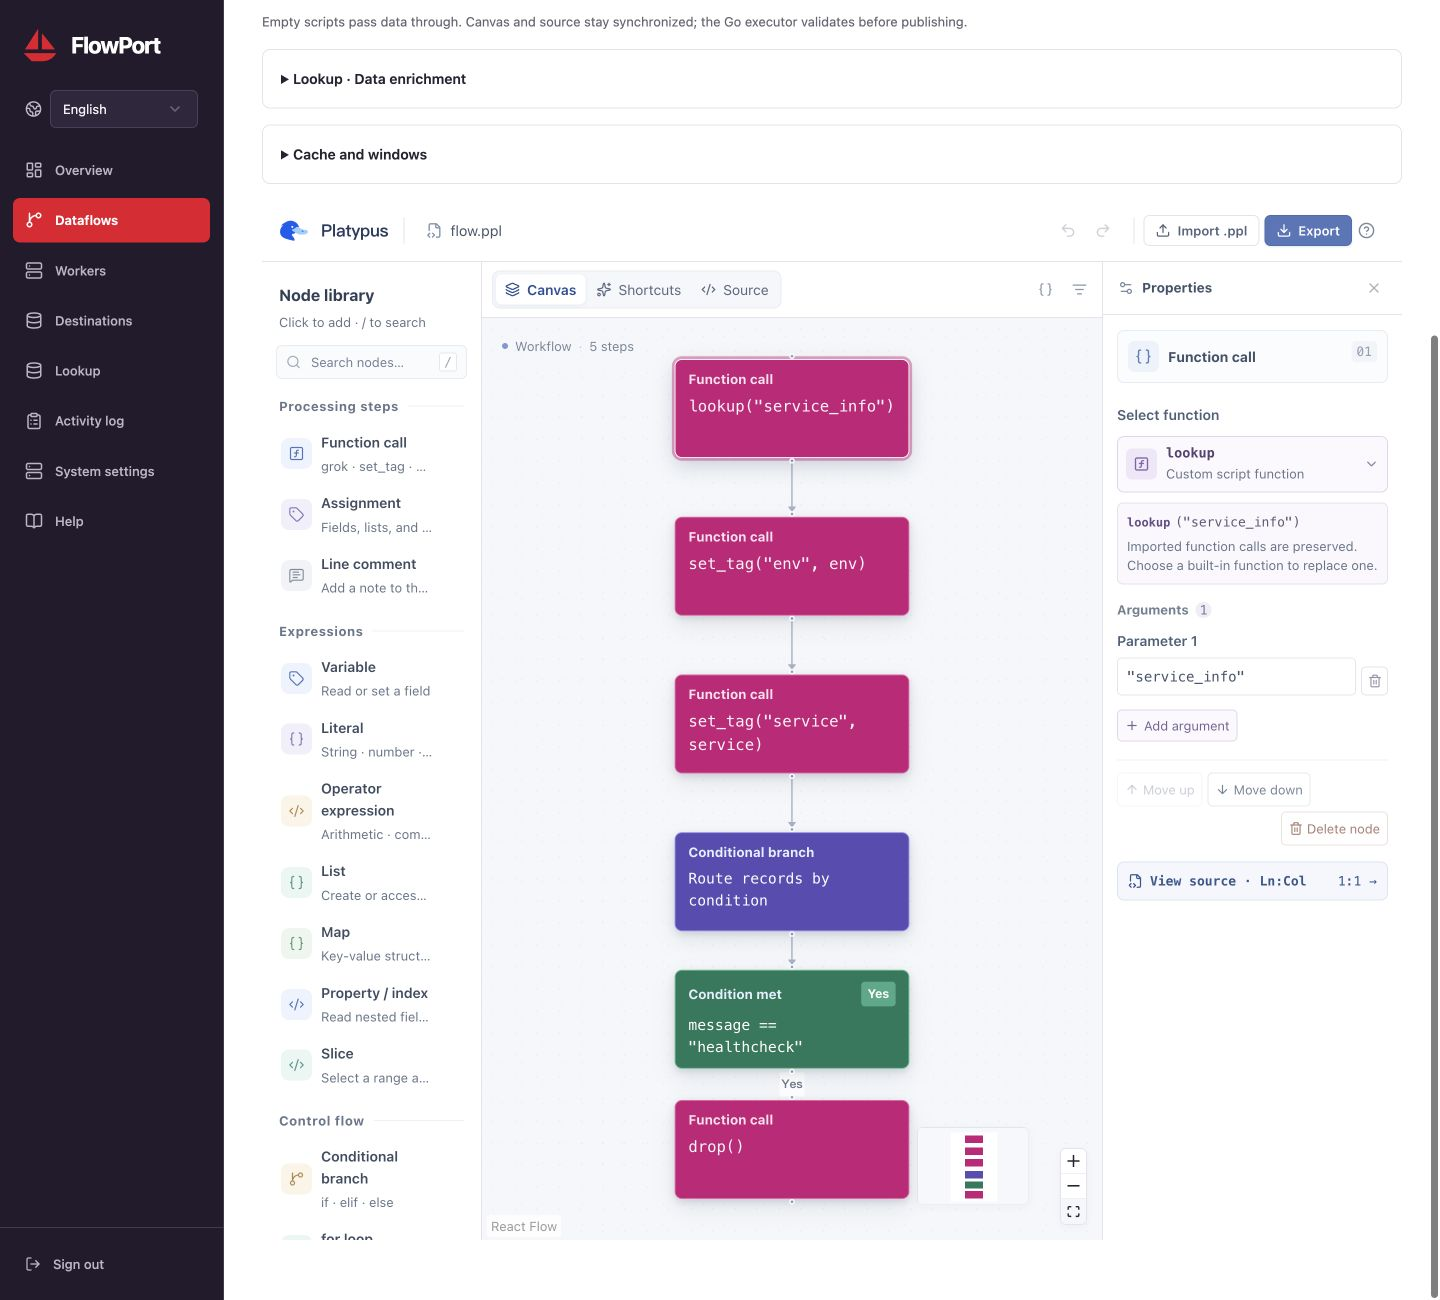Open the lookup function selector dropdown
Image resolution: width=1440 pixels, height=1300 pixels.
tap(1252, 464)
